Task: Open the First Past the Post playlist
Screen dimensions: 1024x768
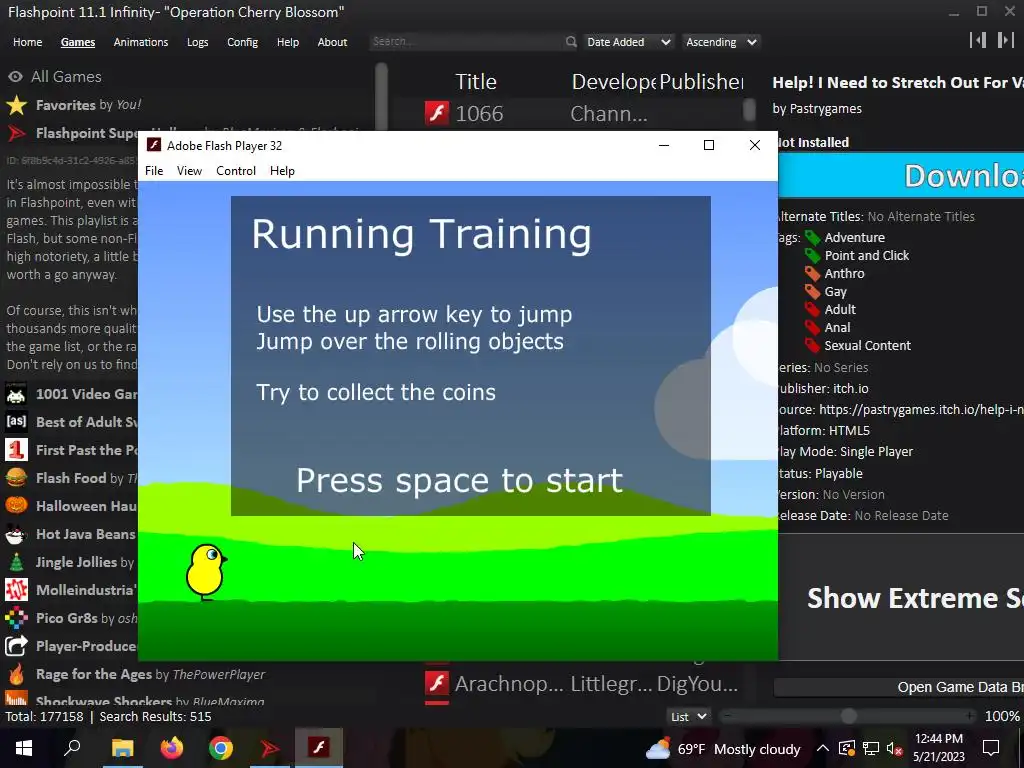Action: pyautogui.click(x=71, y=450)
